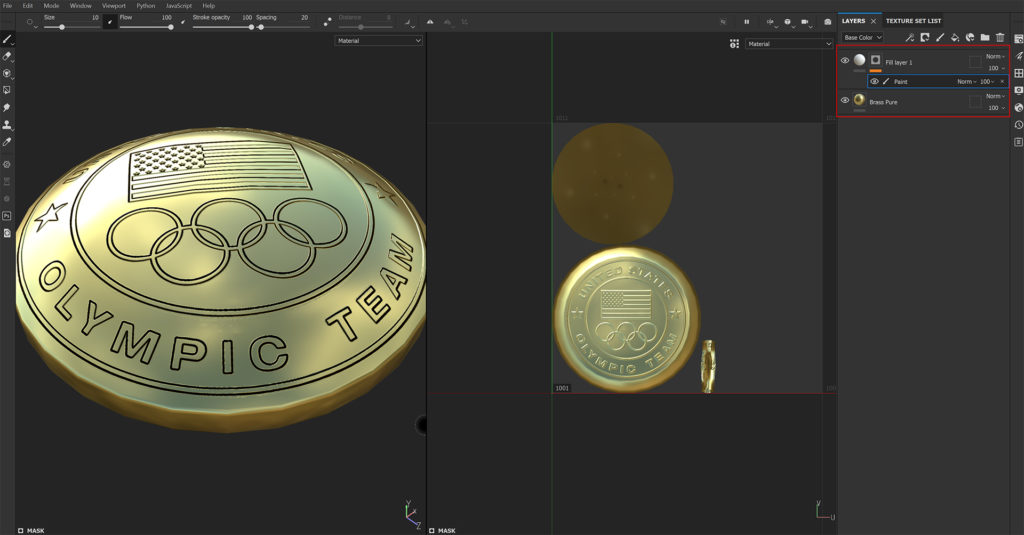Select the Eraser tool
Screen dimensions: 1024x535
click(x=7, y=56)
